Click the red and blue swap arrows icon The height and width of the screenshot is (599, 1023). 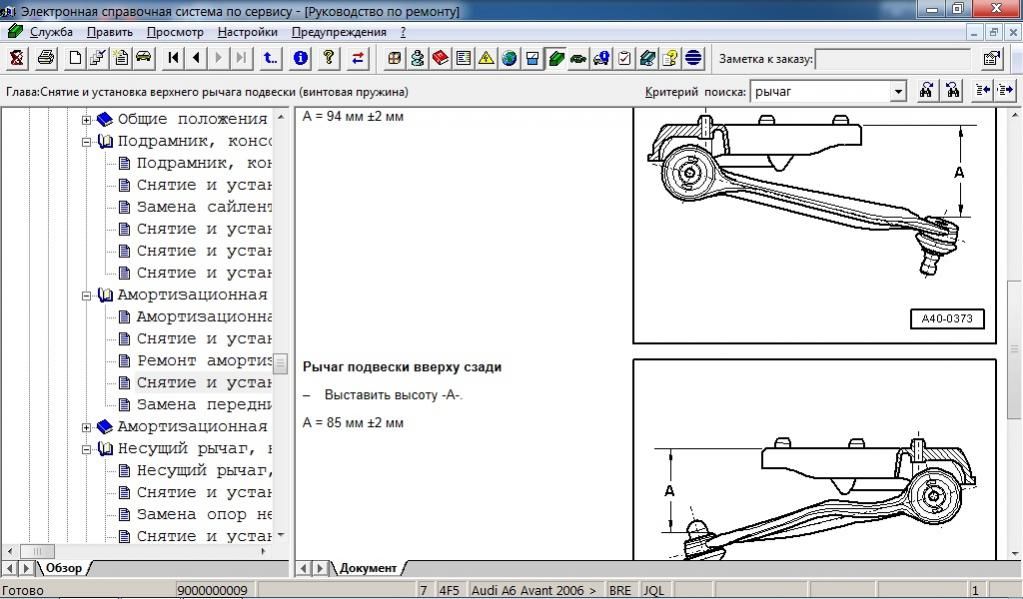point(358,59)
